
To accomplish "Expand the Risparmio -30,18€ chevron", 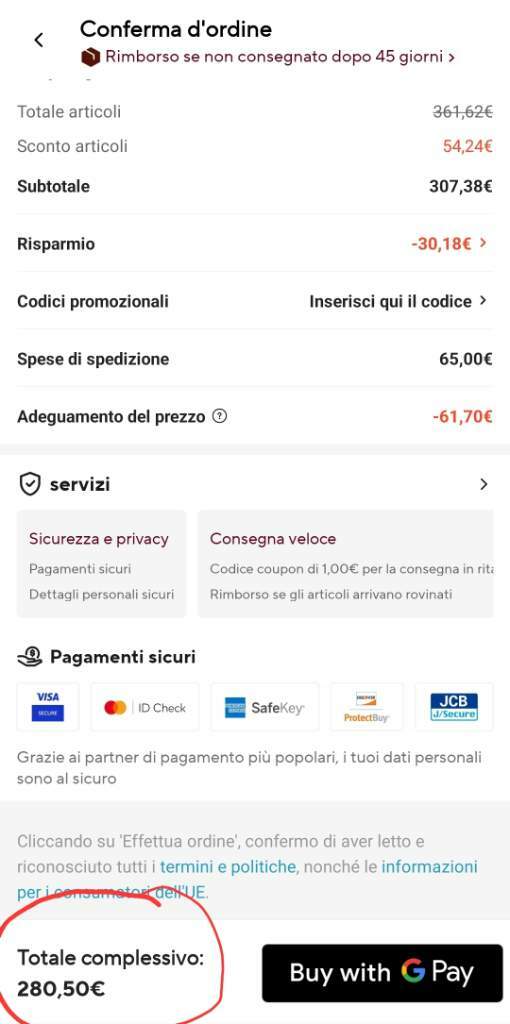I will pos(483,243).
